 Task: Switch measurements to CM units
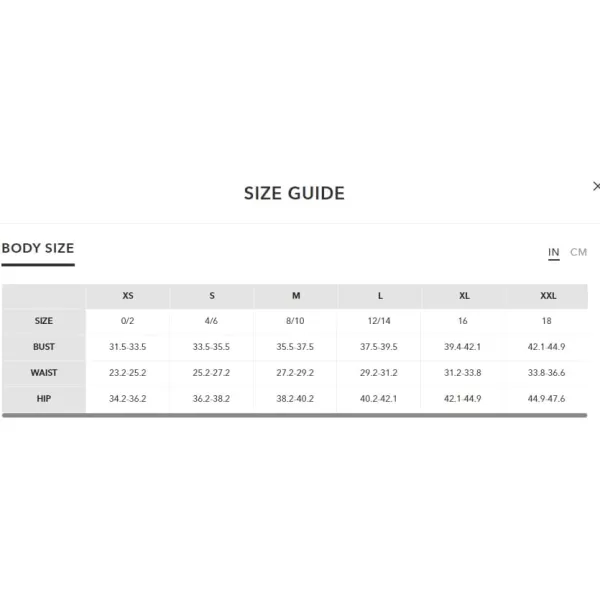tap(578, 252)
